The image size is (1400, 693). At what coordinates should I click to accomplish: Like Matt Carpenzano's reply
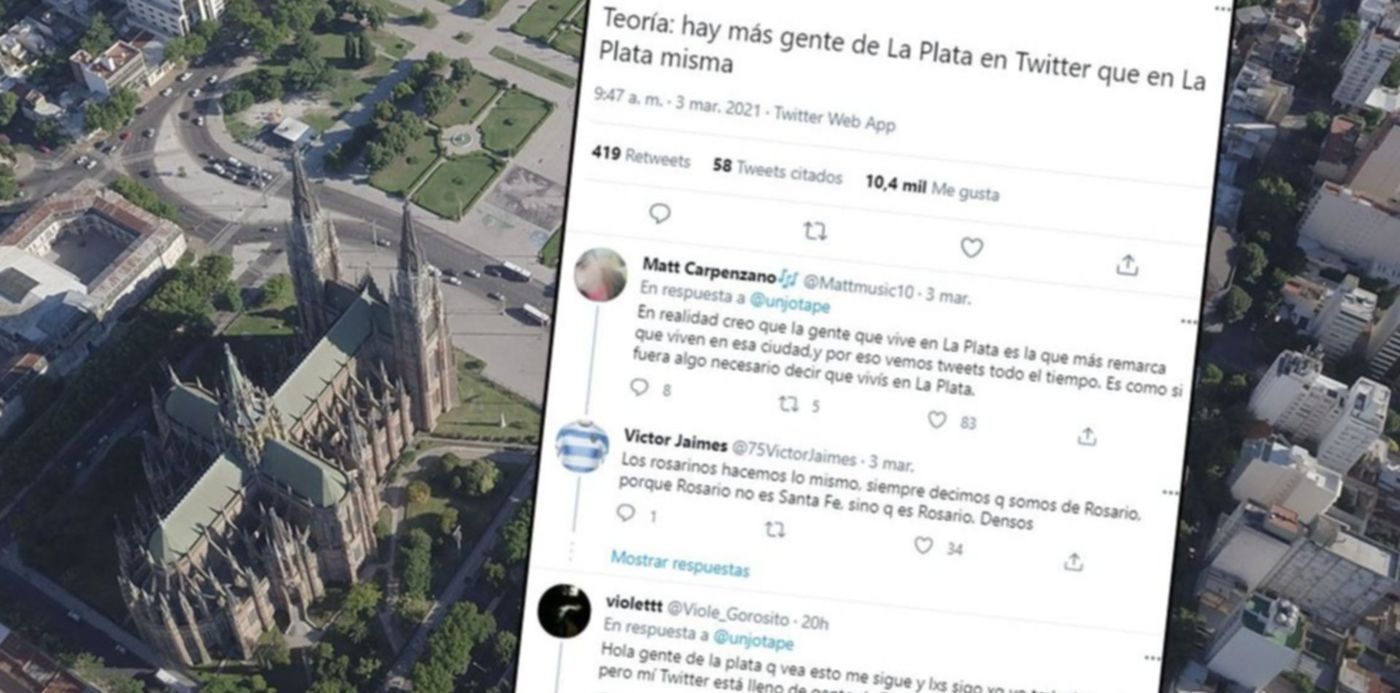point(937,420)
